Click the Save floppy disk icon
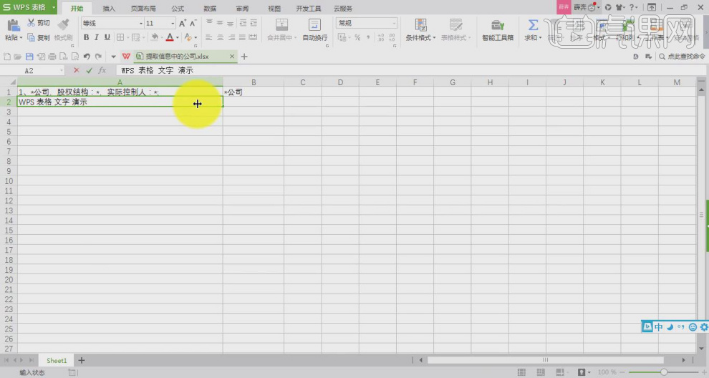Screen dimensions: 709x378 29,57
